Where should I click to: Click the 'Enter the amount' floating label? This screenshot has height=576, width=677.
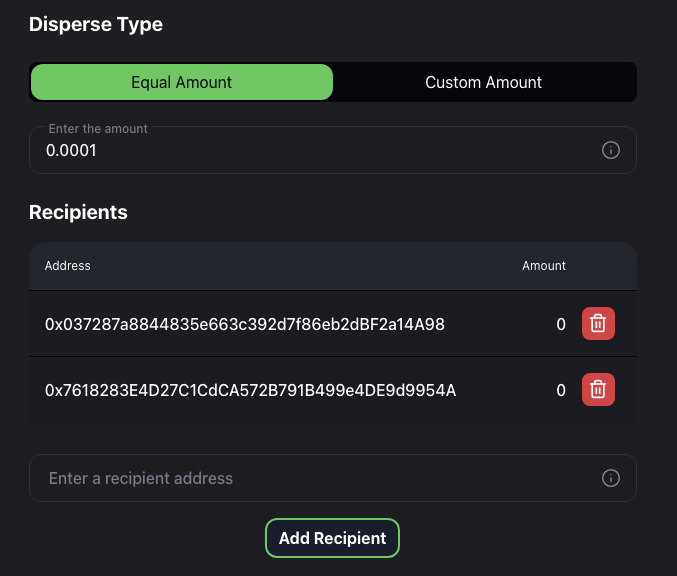(98, 129)
